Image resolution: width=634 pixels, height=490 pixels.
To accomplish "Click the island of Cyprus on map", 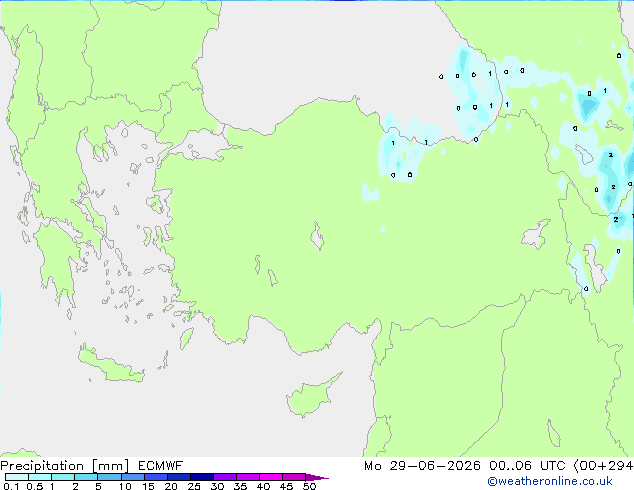I will click(311, 397).
